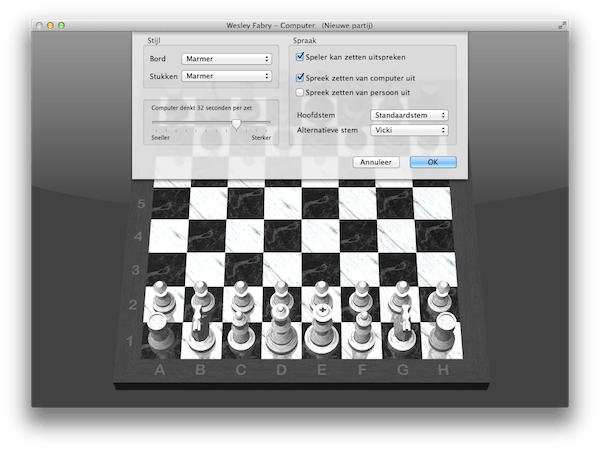Click the A5 square on the board
This screenshot has width=600, height=451.
point(171,203)
